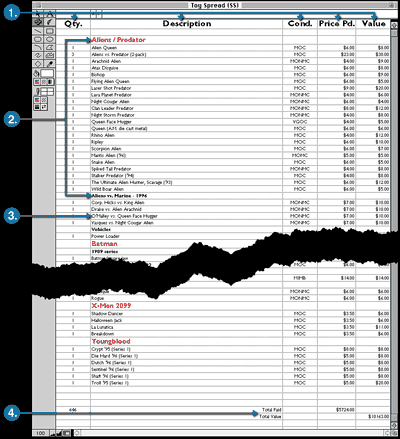Select the Arachnid Alien cell

187,61
